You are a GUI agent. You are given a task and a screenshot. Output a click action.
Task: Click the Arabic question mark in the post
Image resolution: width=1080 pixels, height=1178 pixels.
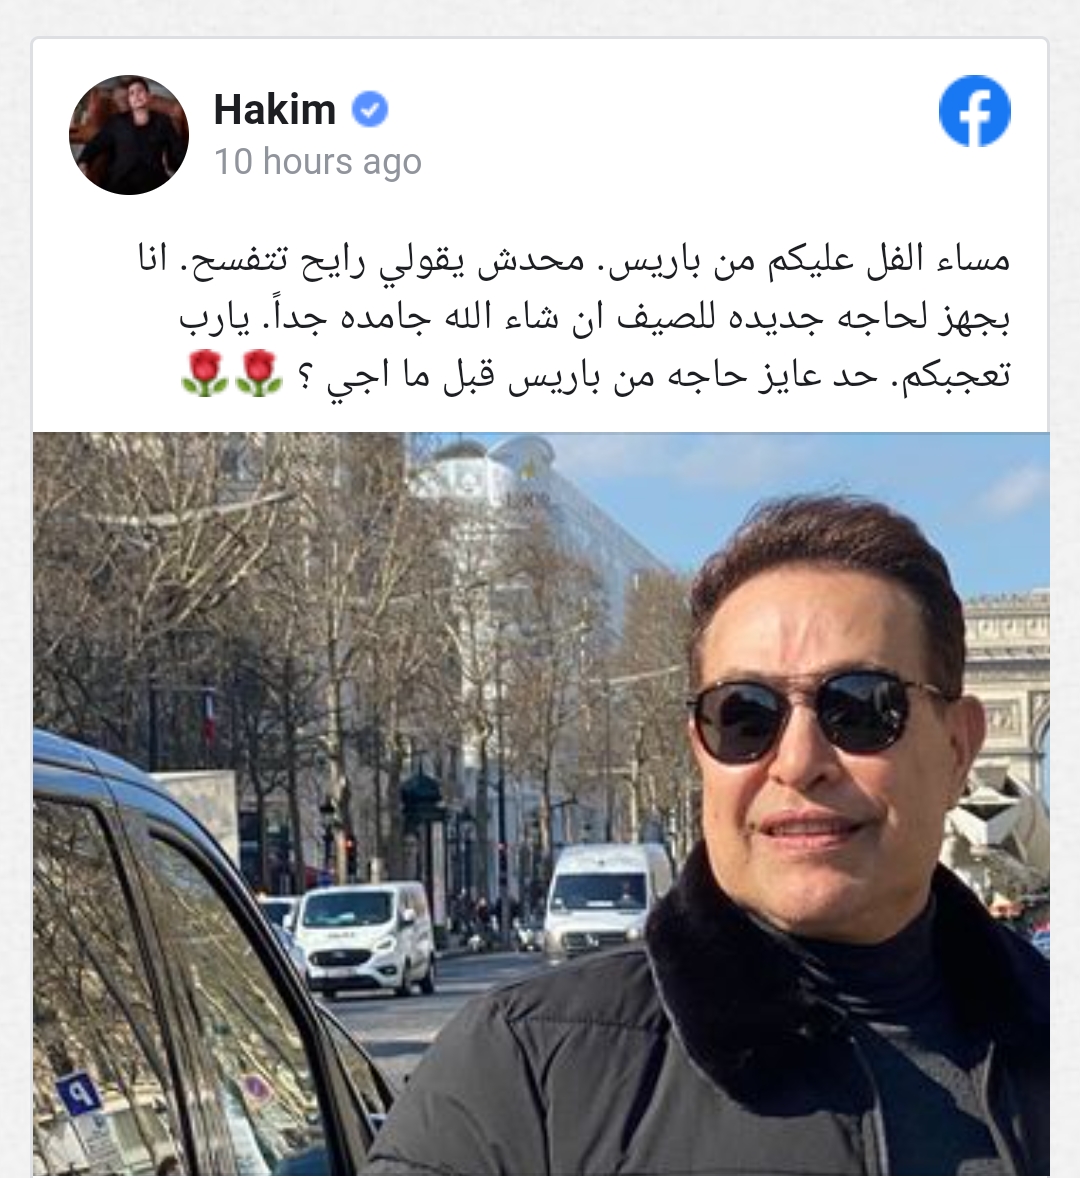click(x=305, y=376)
